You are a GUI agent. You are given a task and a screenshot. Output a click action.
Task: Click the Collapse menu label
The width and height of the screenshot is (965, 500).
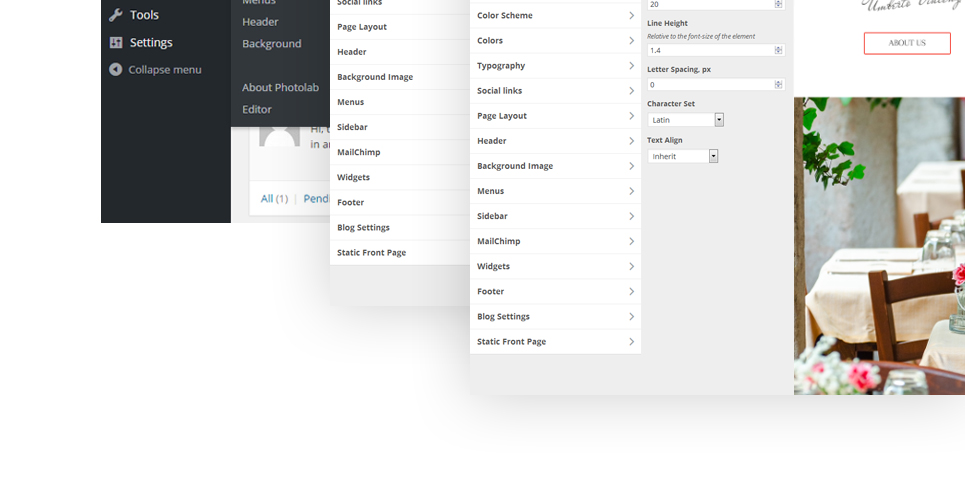point(164,70)
